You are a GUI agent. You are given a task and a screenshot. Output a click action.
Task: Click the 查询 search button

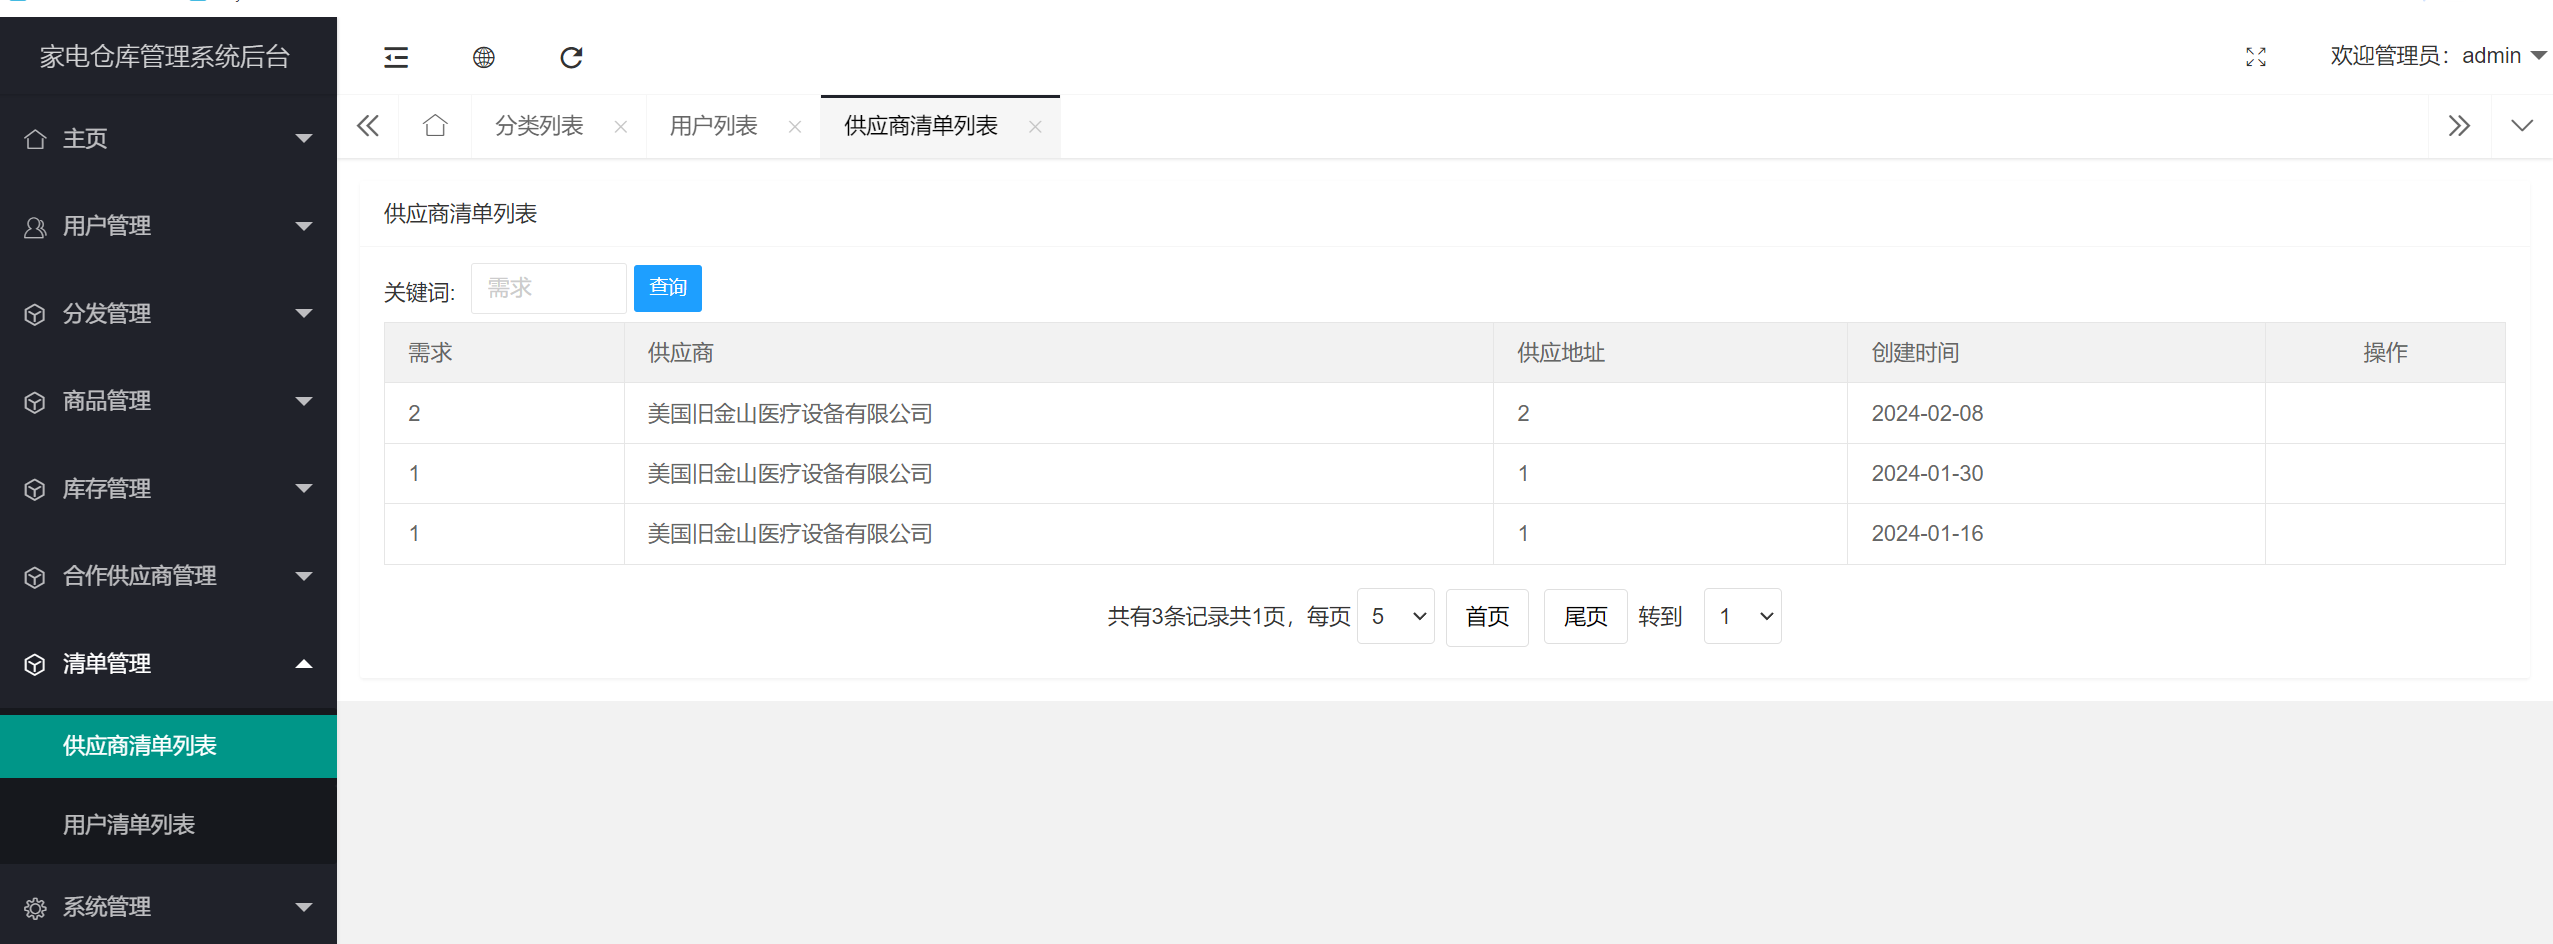[666, 288]
